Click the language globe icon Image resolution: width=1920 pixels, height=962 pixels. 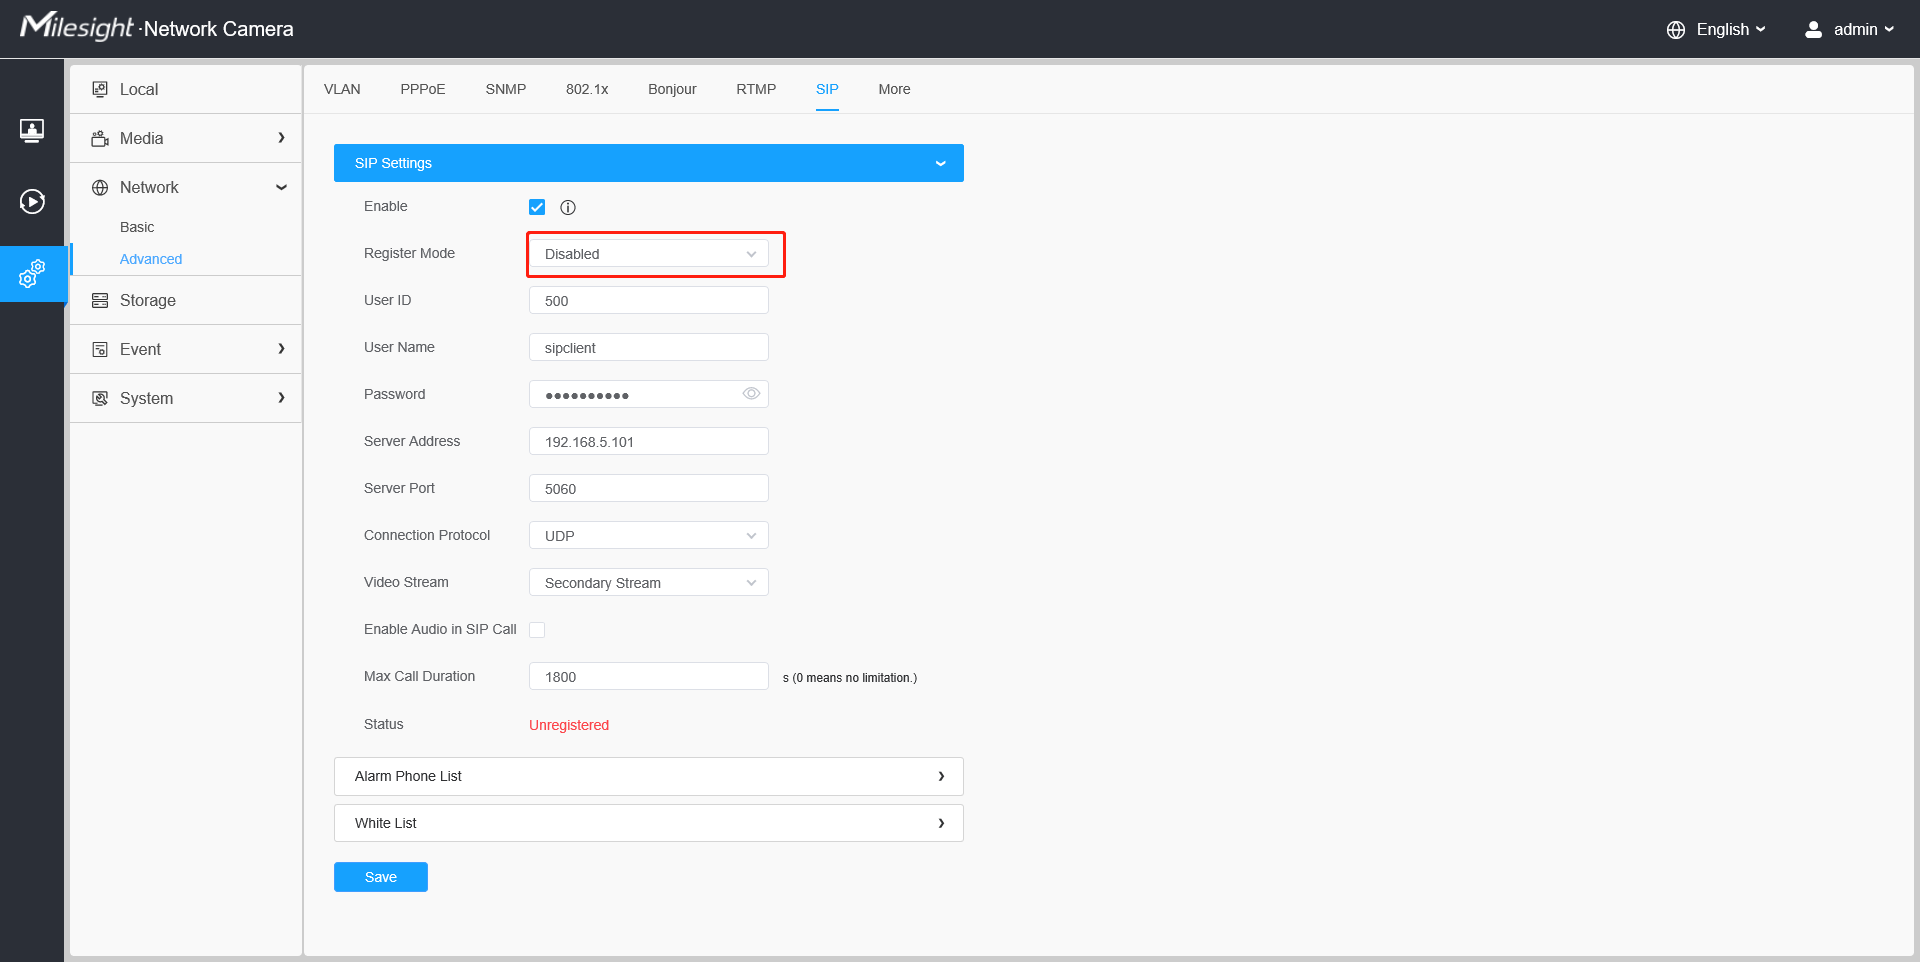1676,30
